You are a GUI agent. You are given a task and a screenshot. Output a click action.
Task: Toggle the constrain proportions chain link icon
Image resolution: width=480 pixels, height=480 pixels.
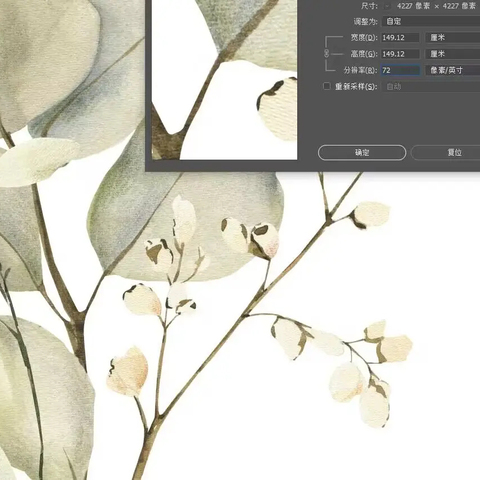tap(327, 53)
